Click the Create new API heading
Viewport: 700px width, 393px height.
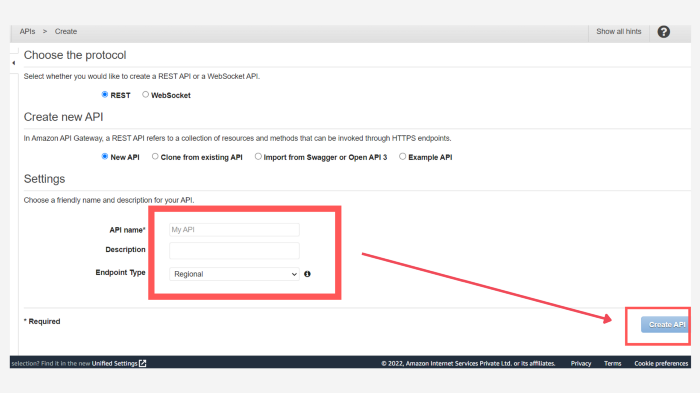63,117
